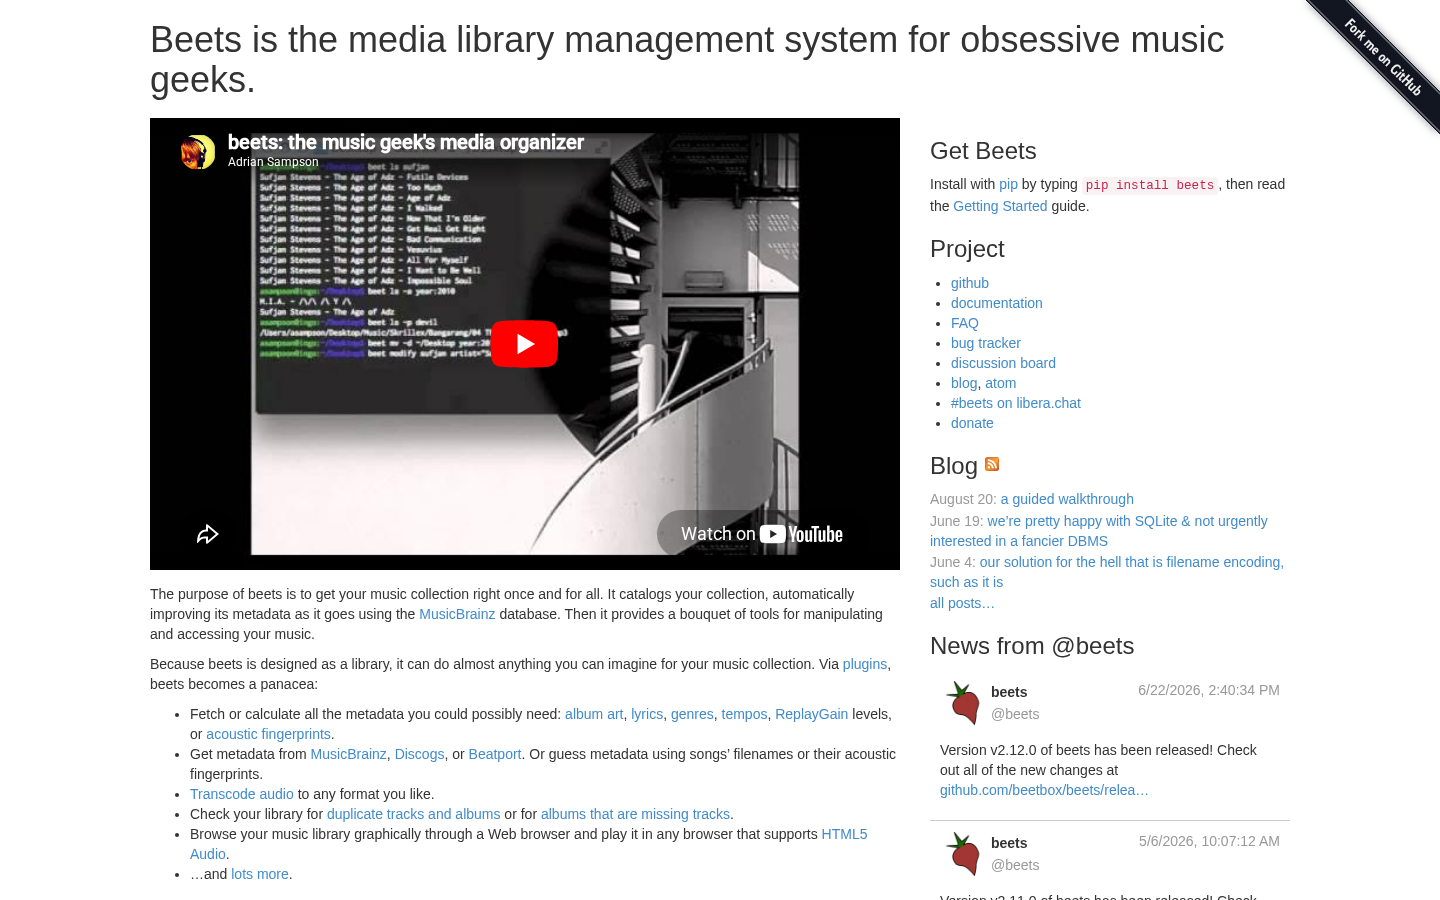Click the video share arrow icon
The image size is (1440, 900).
coord(207,534)
